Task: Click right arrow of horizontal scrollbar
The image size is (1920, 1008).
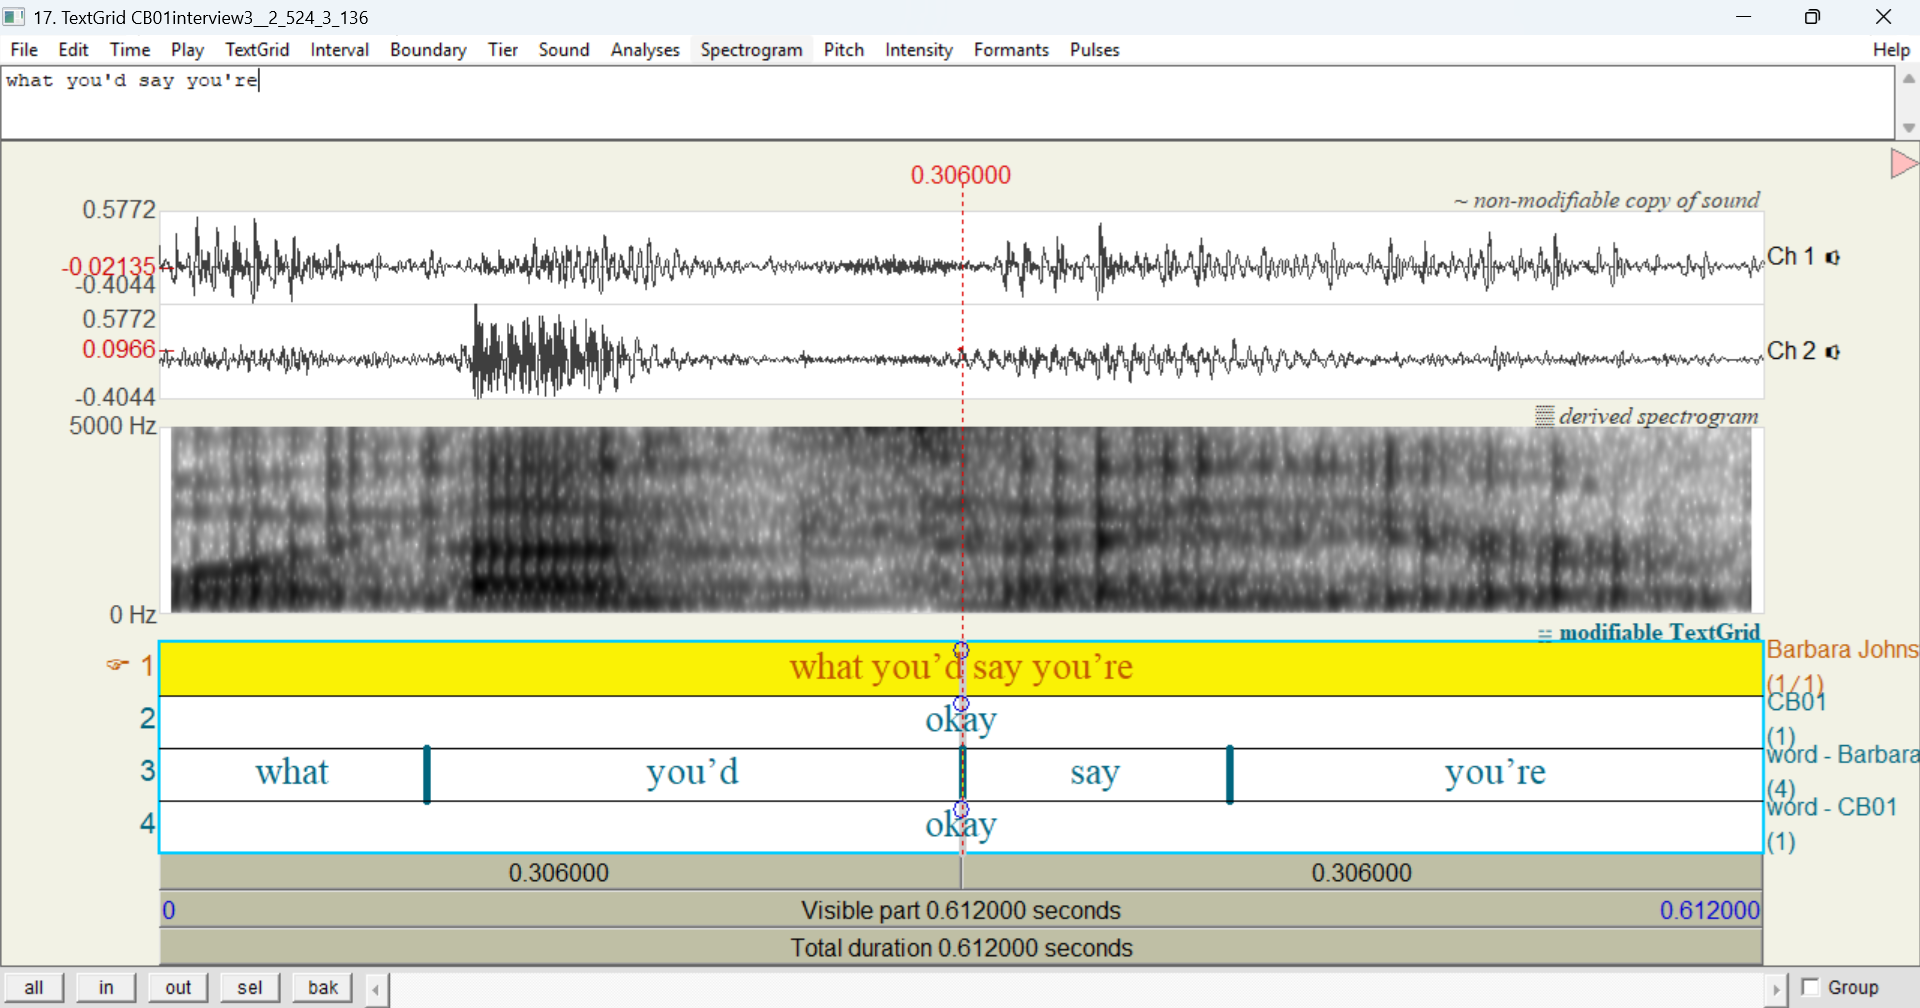Action: point(1775,990)
